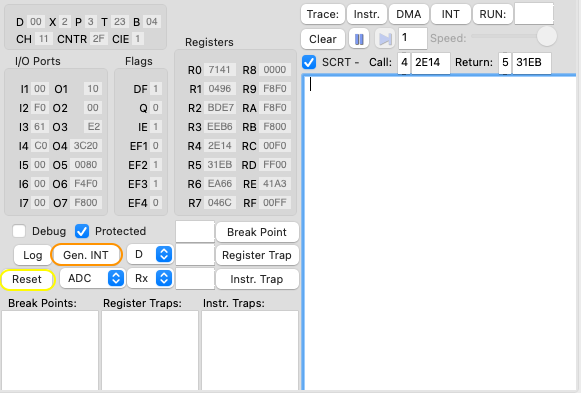The height and width of the screenshot is (393, 581).
Task: Click the R7 value 046C
Action: [220, 203]
